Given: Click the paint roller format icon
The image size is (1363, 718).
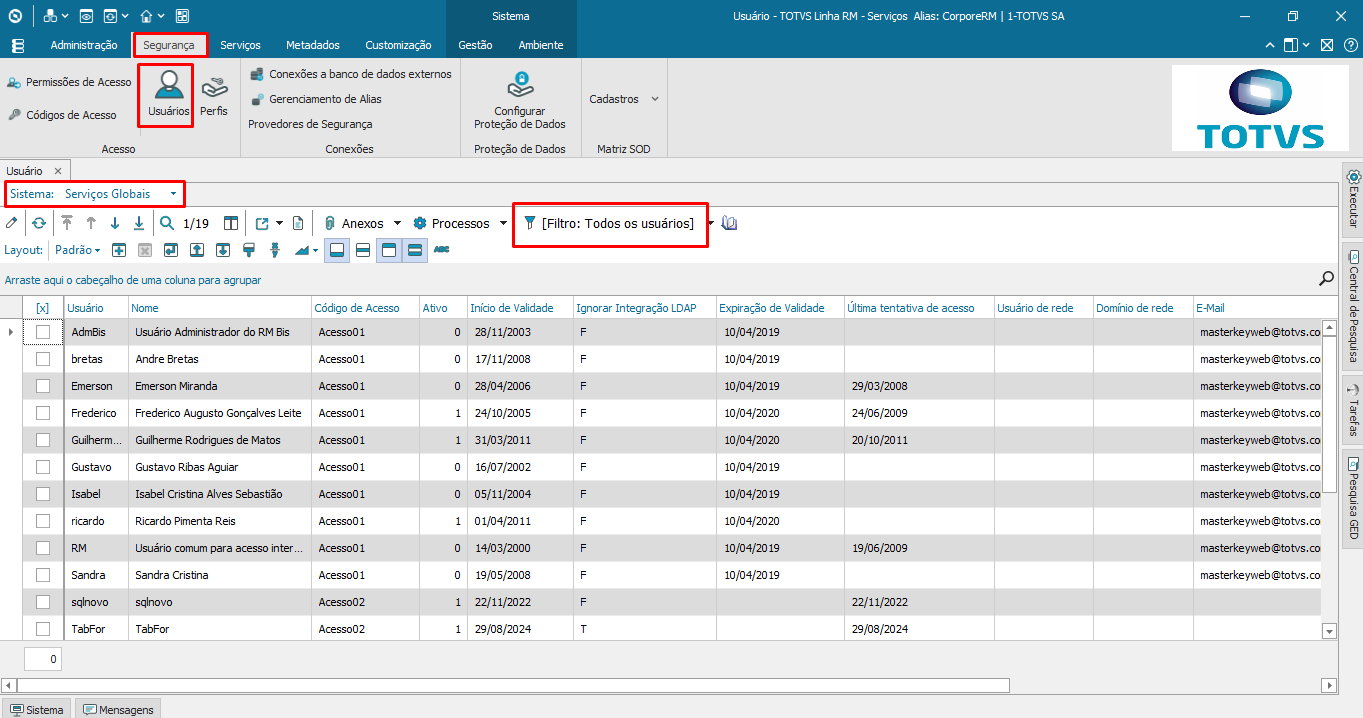Looking at the screenshot, I should 249,250.
